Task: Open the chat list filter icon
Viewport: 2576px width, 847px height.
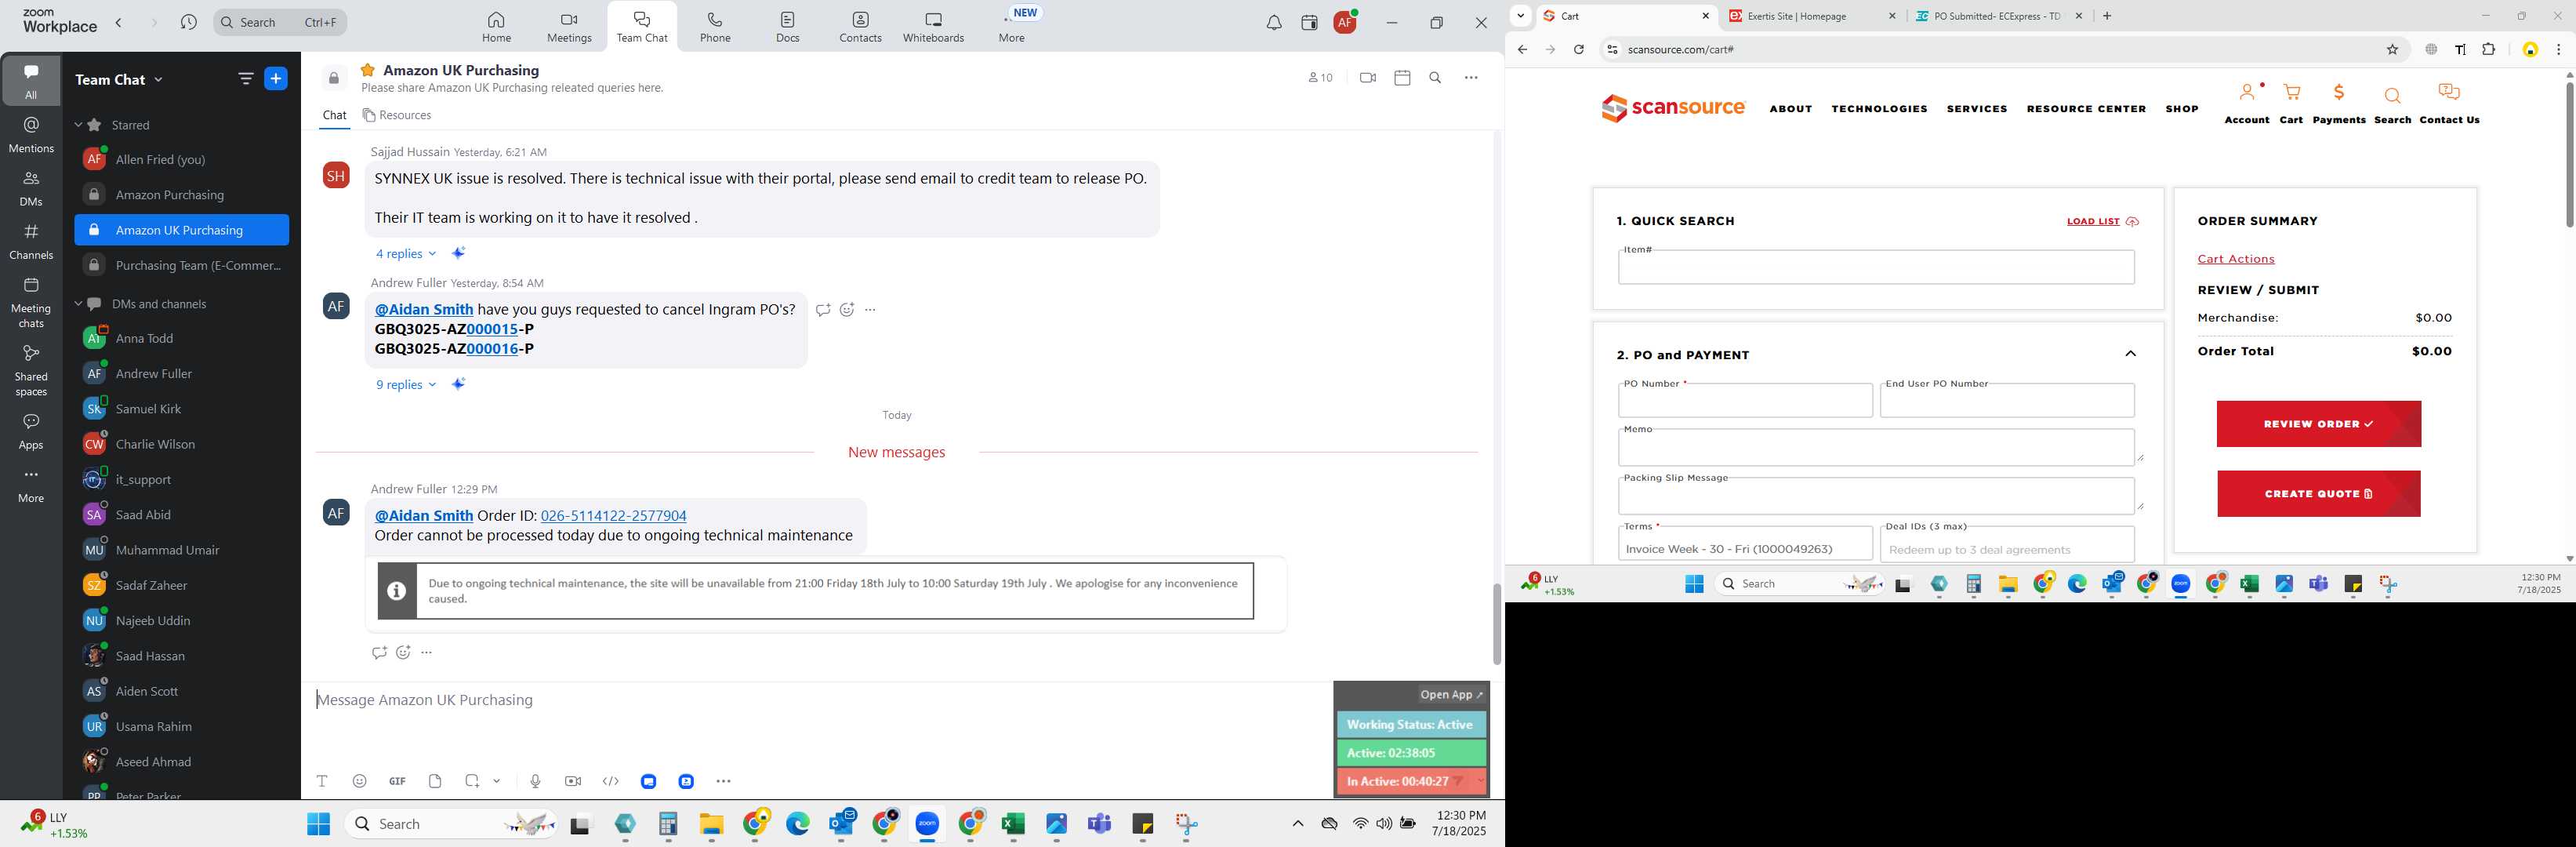Action: pos(245,79)
